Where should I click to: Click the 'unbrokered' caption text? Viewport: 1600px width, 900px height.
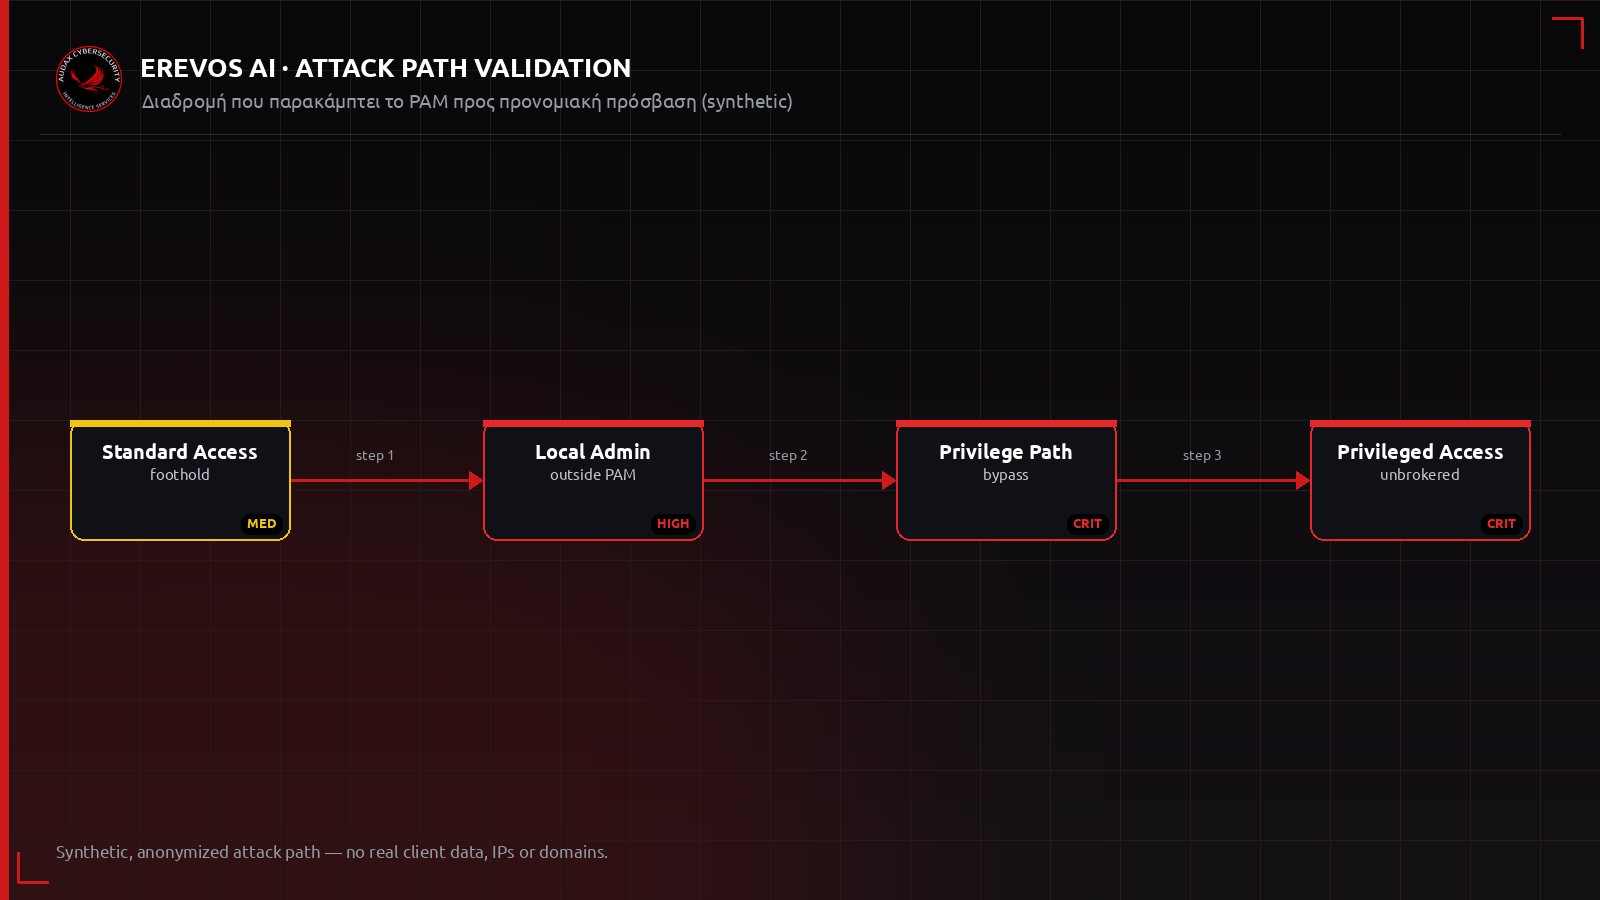click(x=1420, y=475)
